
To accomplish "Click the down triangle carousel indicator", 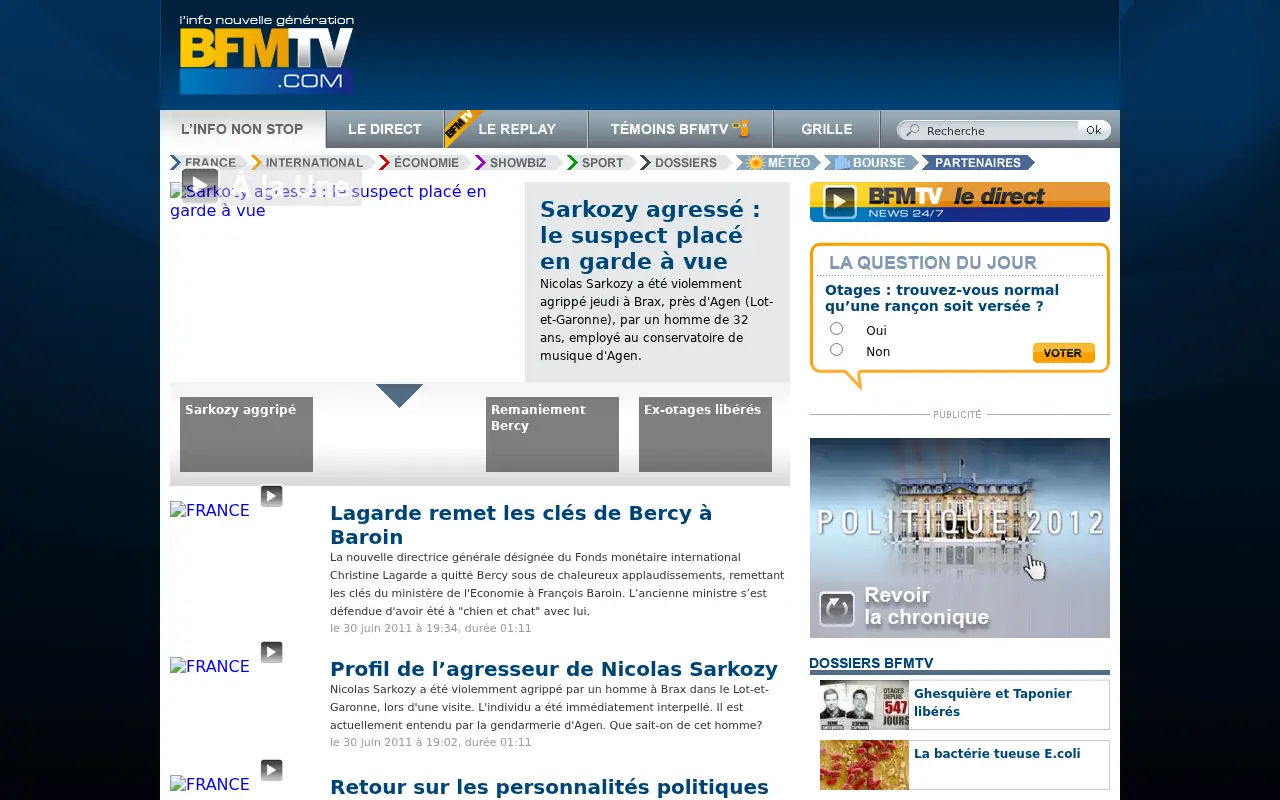I will click(399, 395).
